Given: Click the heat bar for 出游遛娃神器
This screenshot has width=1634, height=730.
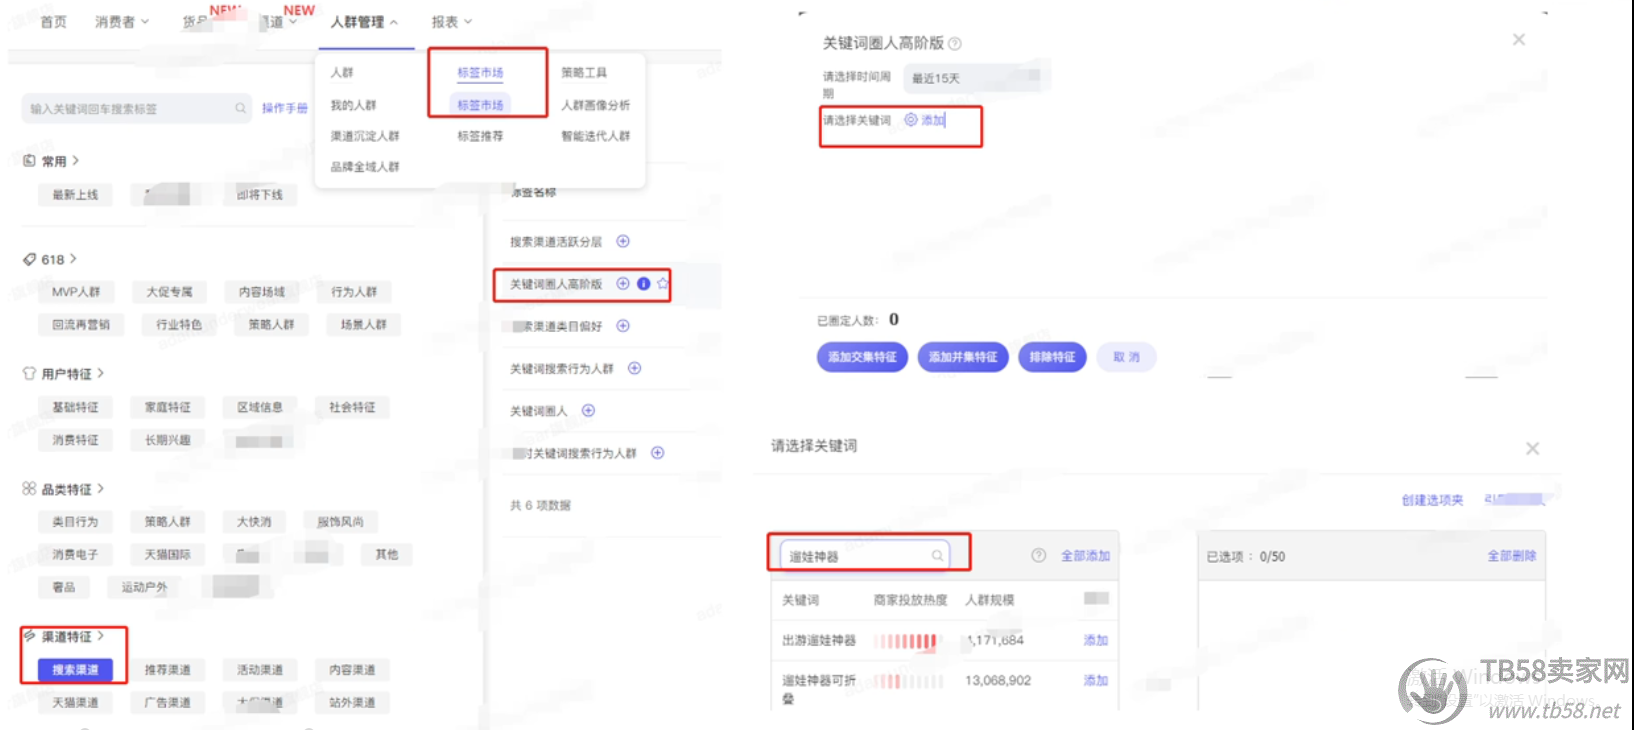Looking at the screenshot, I should pyautogui.click(x=907, y=641).
